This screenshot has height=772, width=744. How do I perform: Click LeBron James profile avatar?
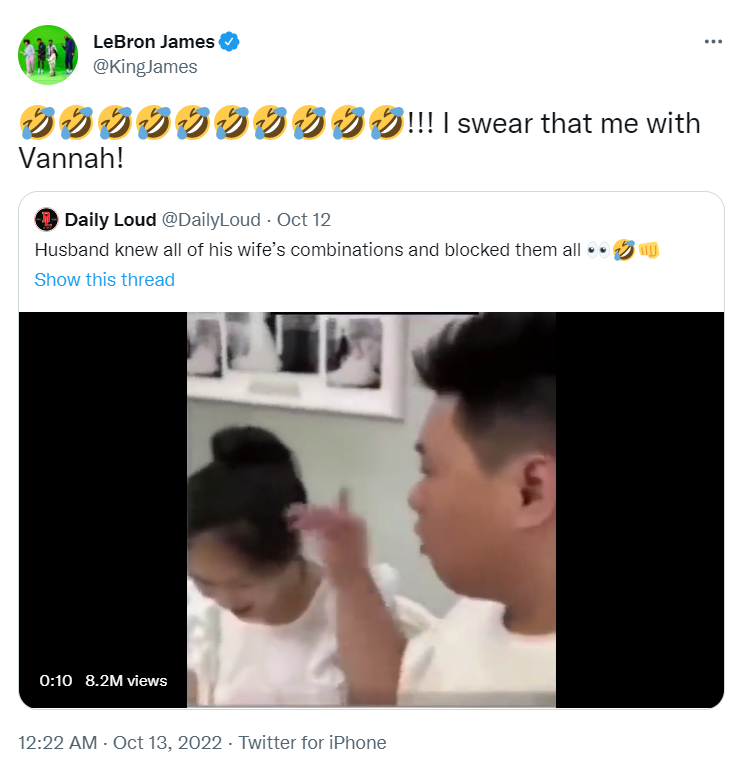[x=47, y=55]
